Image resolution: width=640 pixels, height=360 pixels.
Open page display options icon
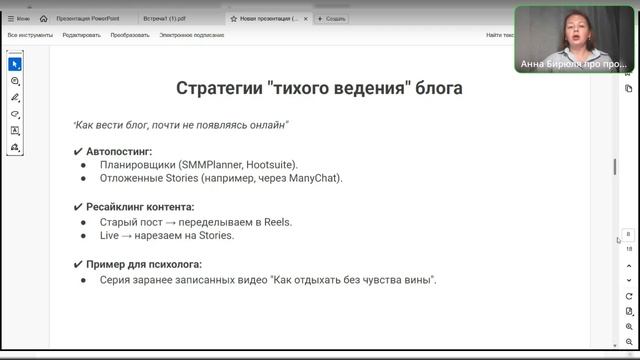pyautogui.click(x=629, y=311)
